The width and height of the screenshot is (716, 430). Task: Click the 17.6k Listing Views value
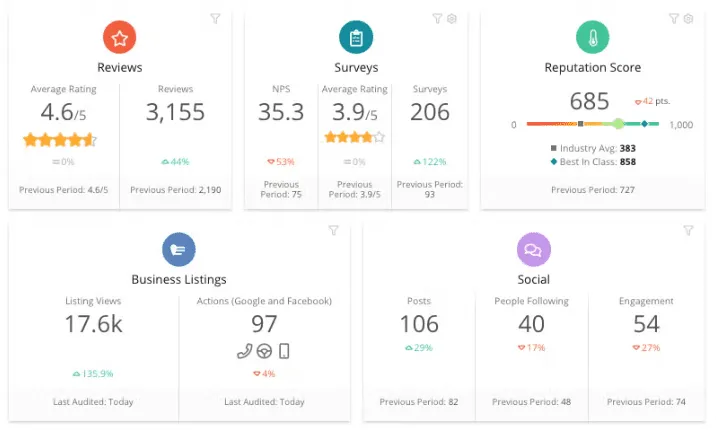(93, 323)
